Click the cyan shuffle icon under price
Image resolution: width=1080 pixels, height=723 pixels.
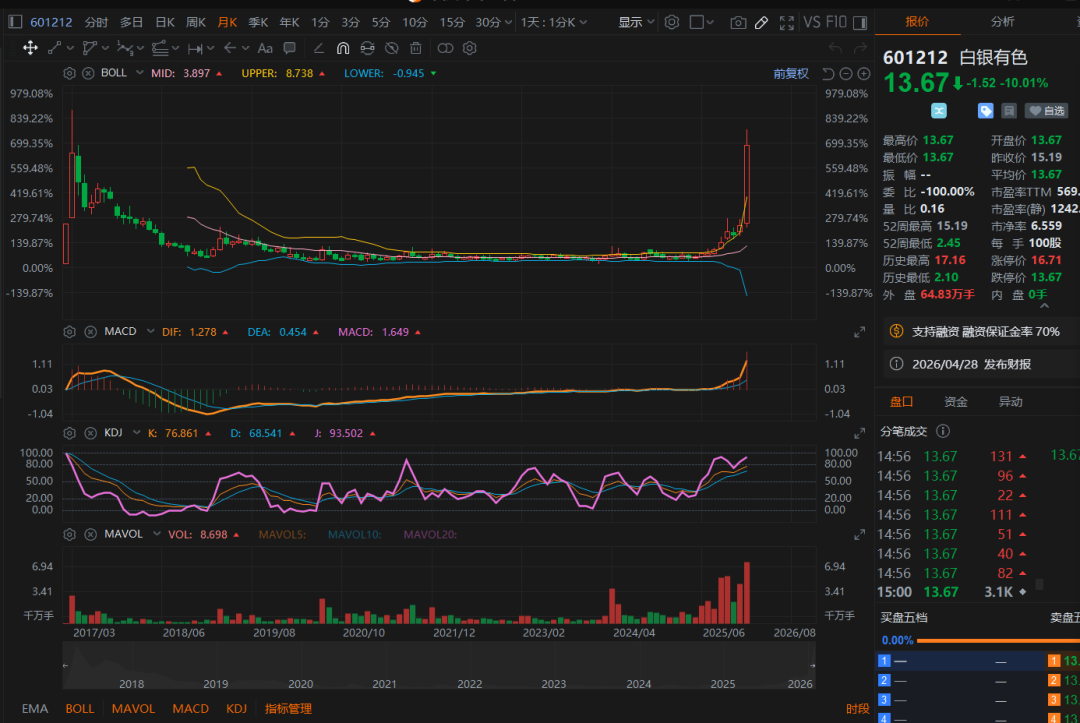[x=939, y=111]
